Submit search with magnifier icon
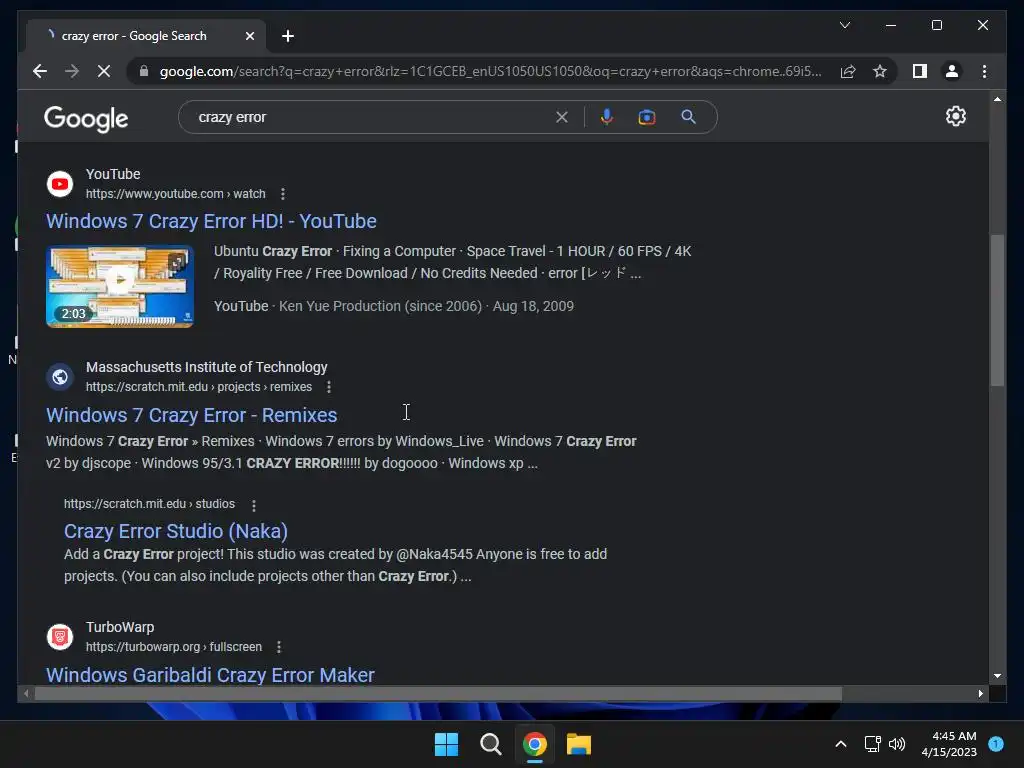Viewport: 1024px width, 768px height. [688, 118]
